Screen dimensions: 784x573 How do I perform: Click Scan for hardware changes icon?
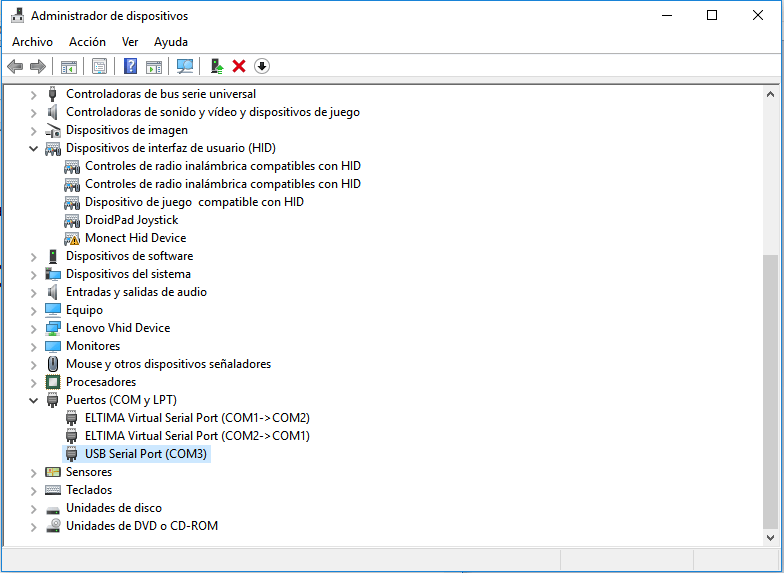click(185, 66)
